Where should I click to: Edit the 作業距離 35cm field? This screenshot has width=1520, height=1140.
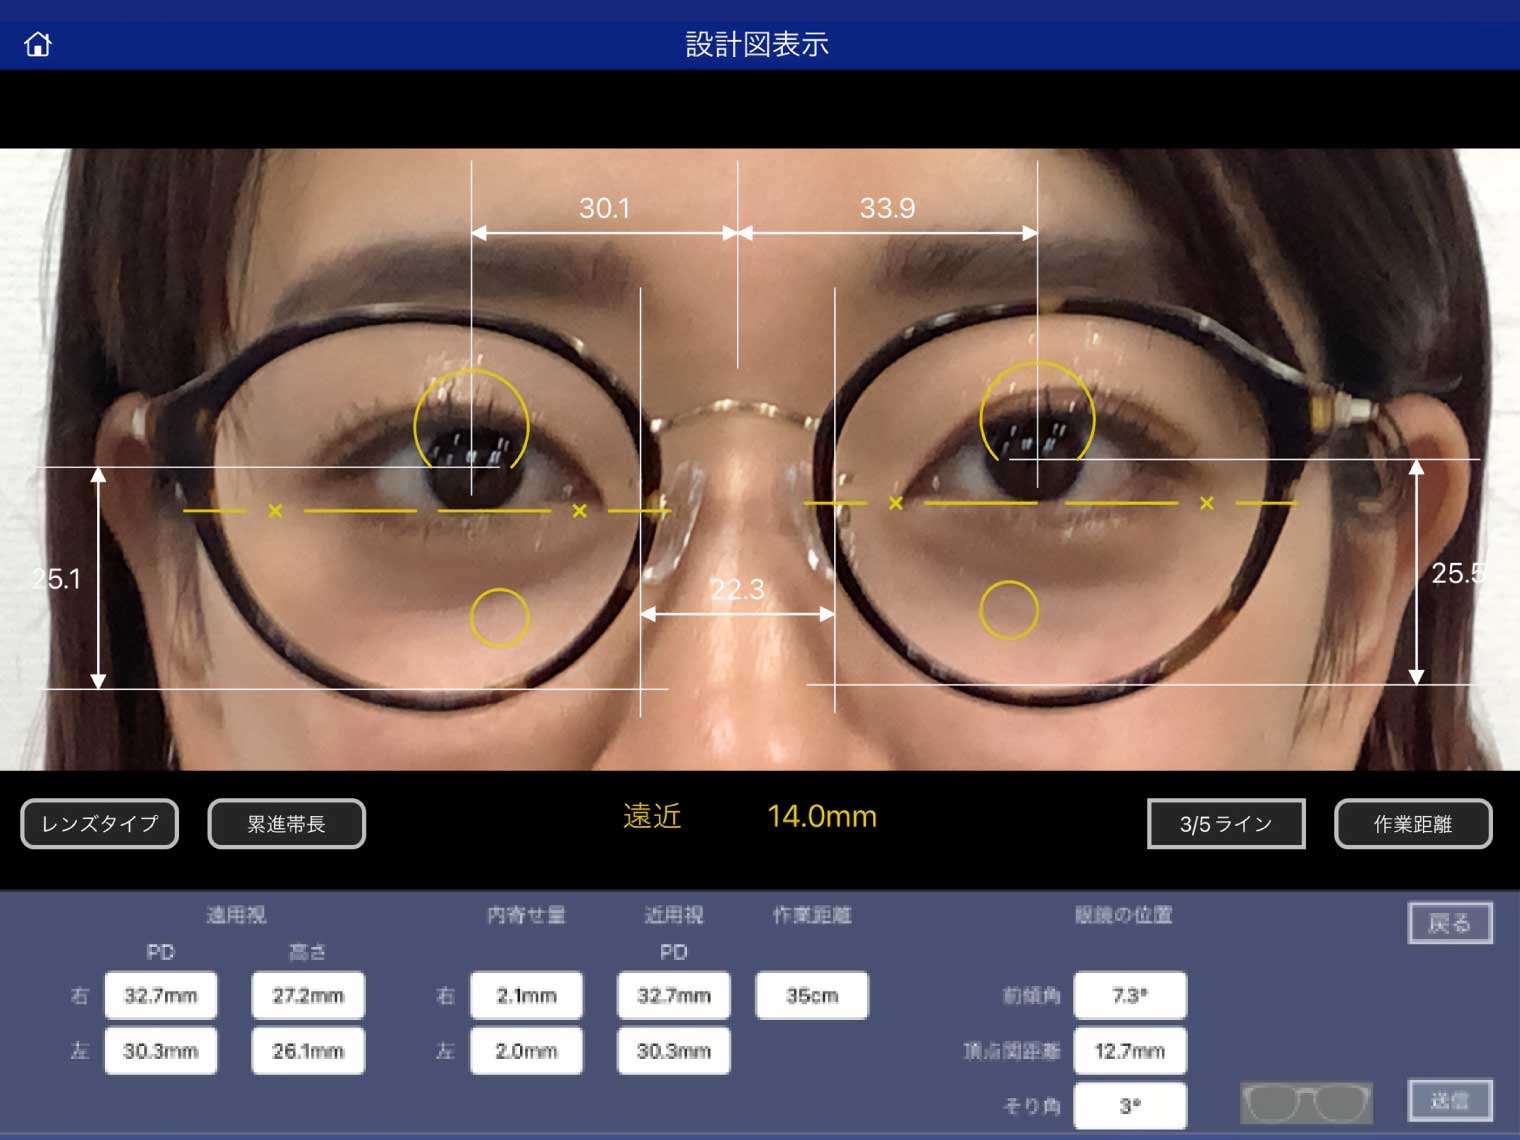coord(812,996)
